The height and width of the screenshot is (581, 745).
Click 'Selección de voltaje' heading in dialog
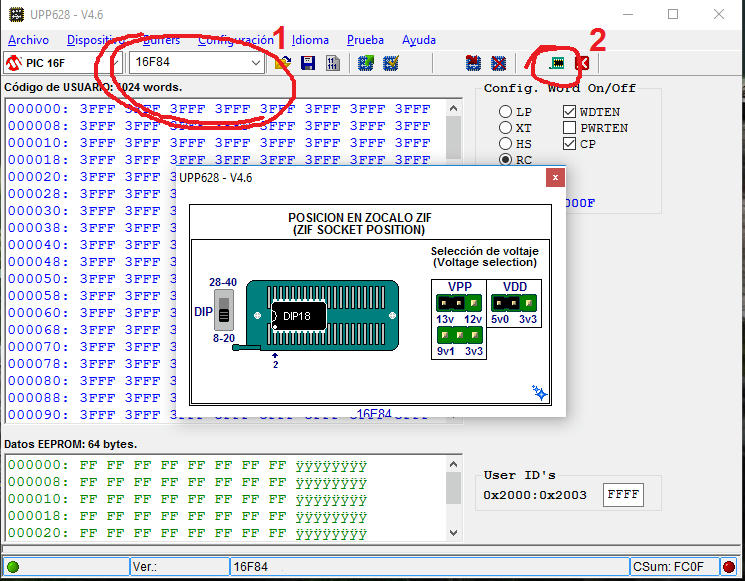[485, 251]
